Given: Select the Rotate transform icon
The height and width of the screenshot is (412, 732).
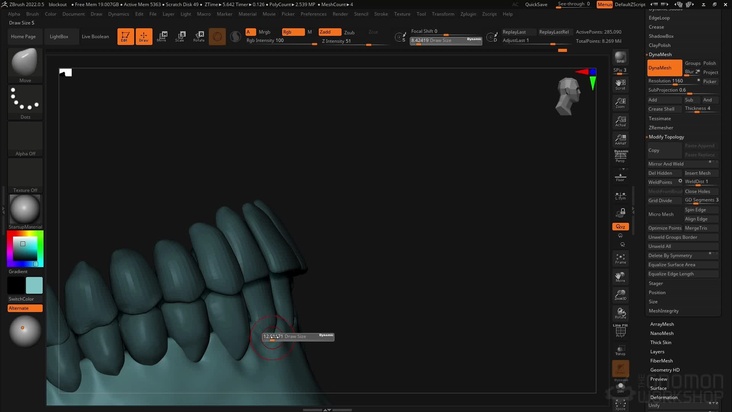Looking at the screenshot, I should click(x=199, y=36).
